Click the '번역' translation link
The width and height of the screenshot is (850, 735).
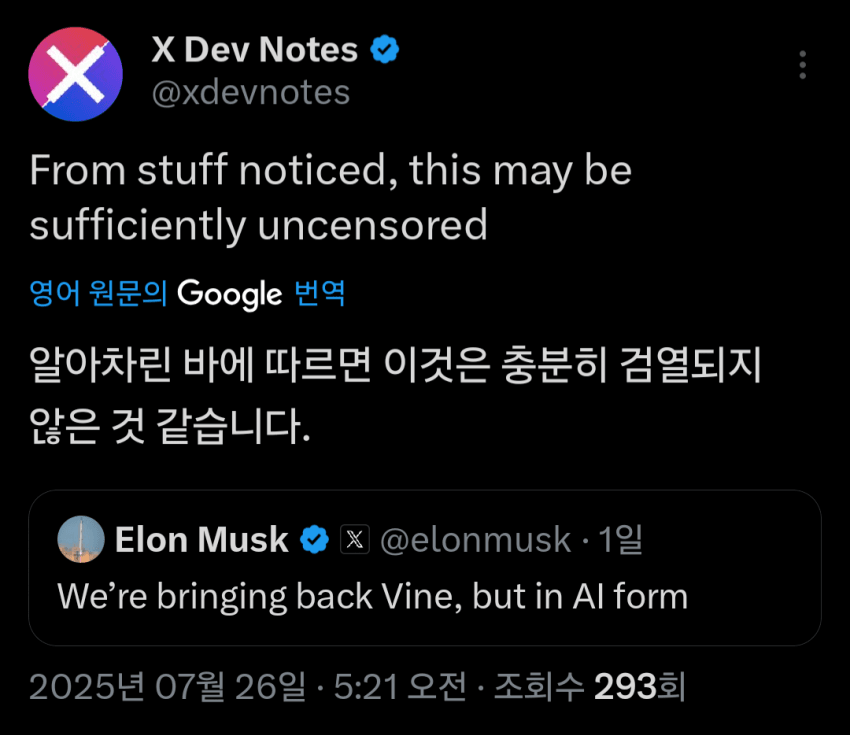click(320, 293)
